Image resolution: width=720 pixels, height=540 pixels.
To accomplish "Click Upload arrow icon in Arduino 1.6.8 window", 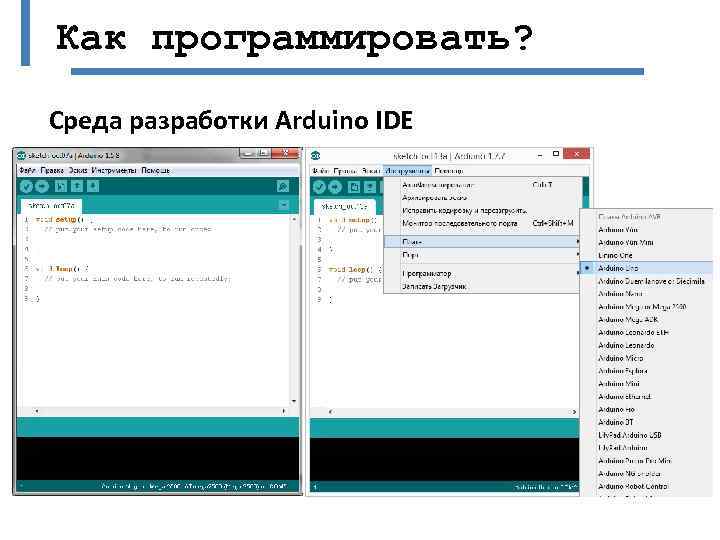I will click(42, 186).
